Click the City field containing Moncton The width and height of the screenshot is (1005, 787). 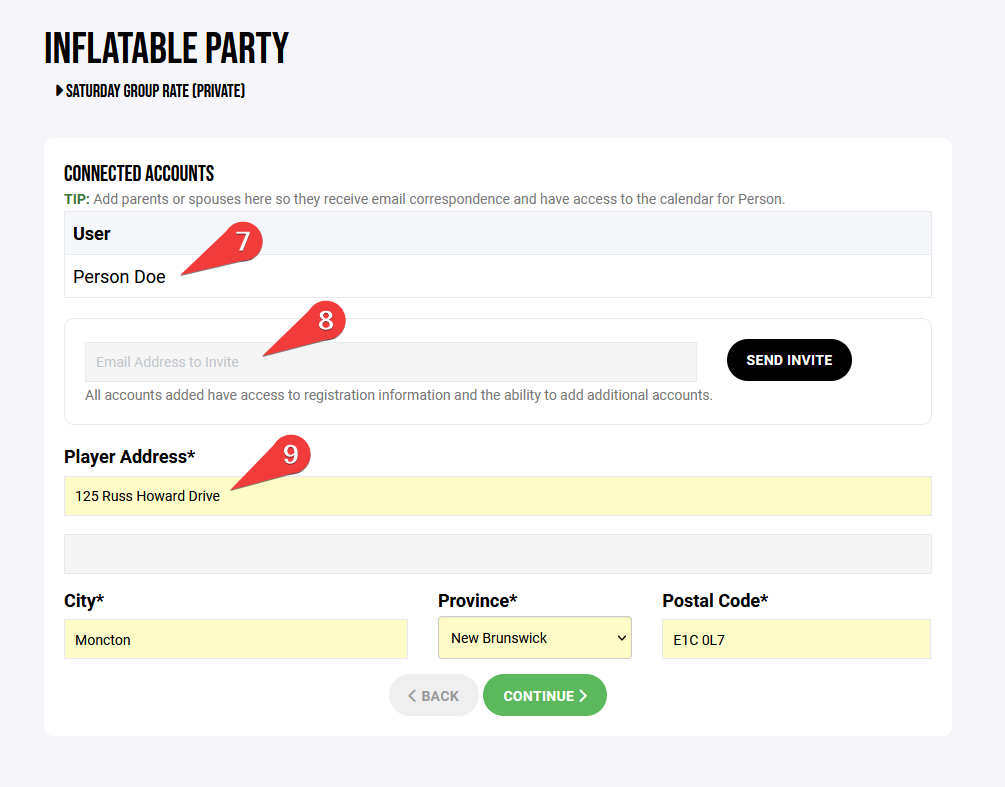(235, 639)
